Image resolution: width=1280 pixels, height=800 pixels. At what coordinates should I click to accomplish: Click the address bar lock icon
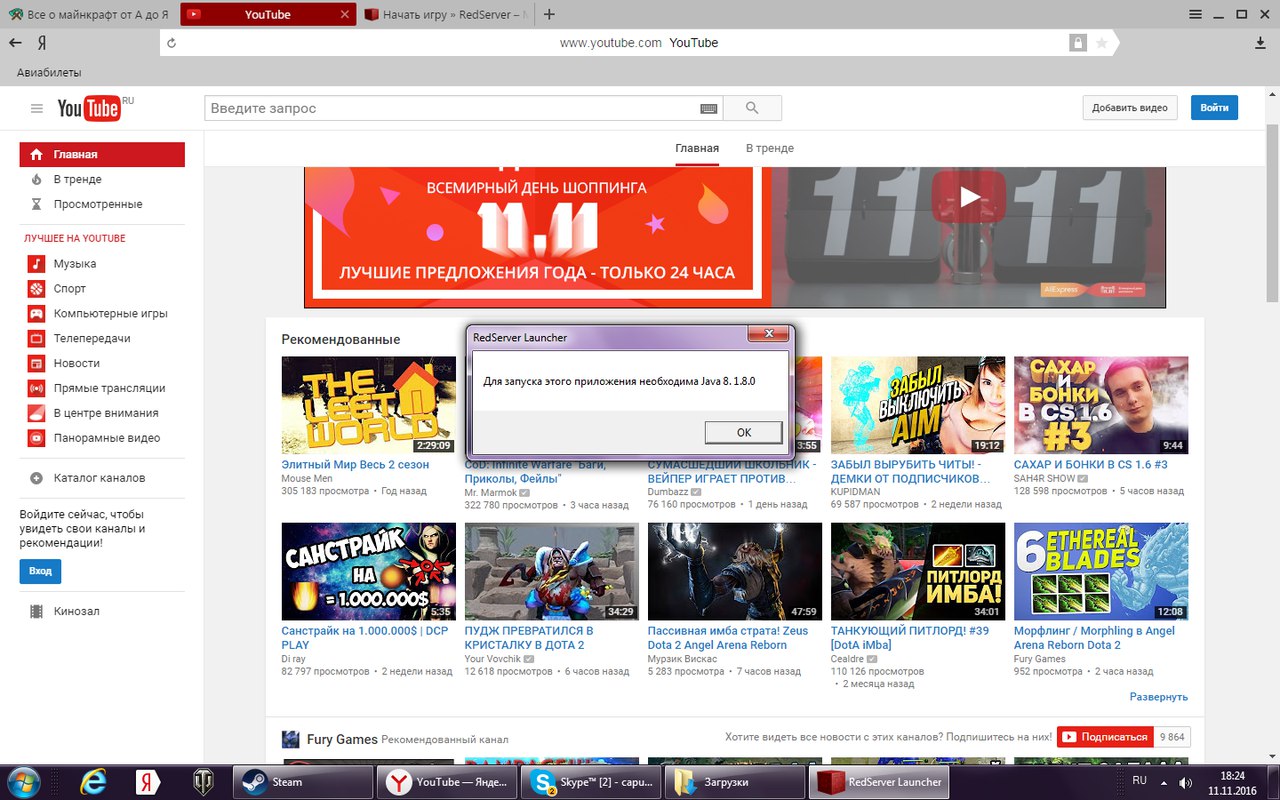pos(1077,43)
